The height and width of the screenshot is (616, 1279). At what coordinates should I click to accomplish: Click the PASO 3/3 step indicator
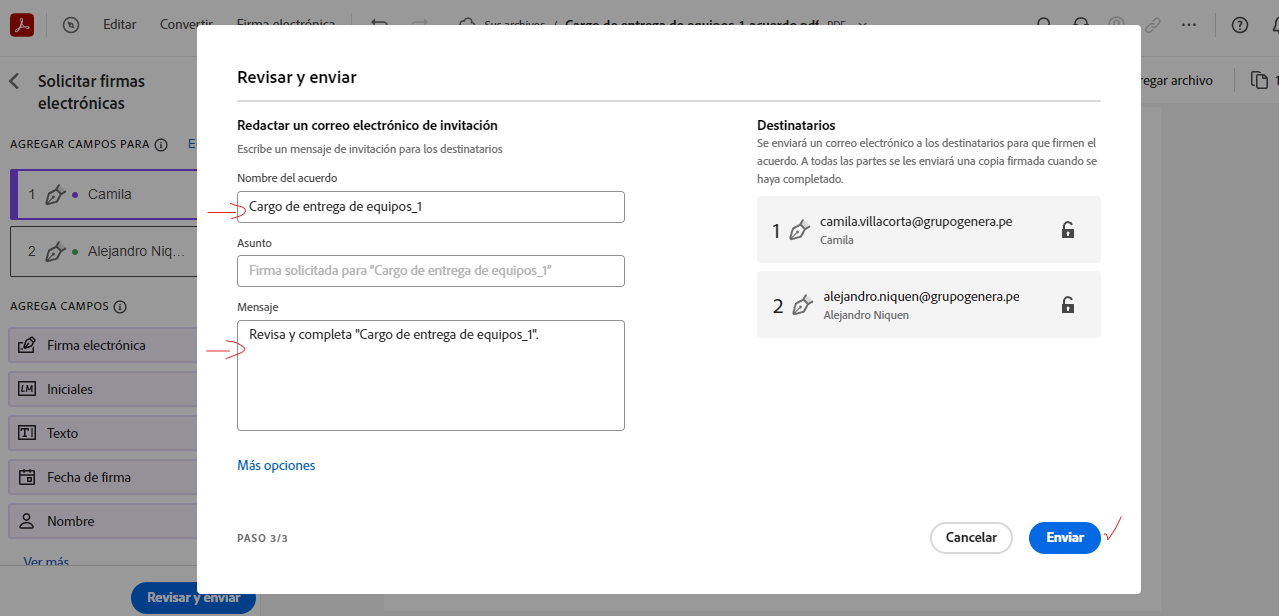pyautogui.click(x=263, y=538)
